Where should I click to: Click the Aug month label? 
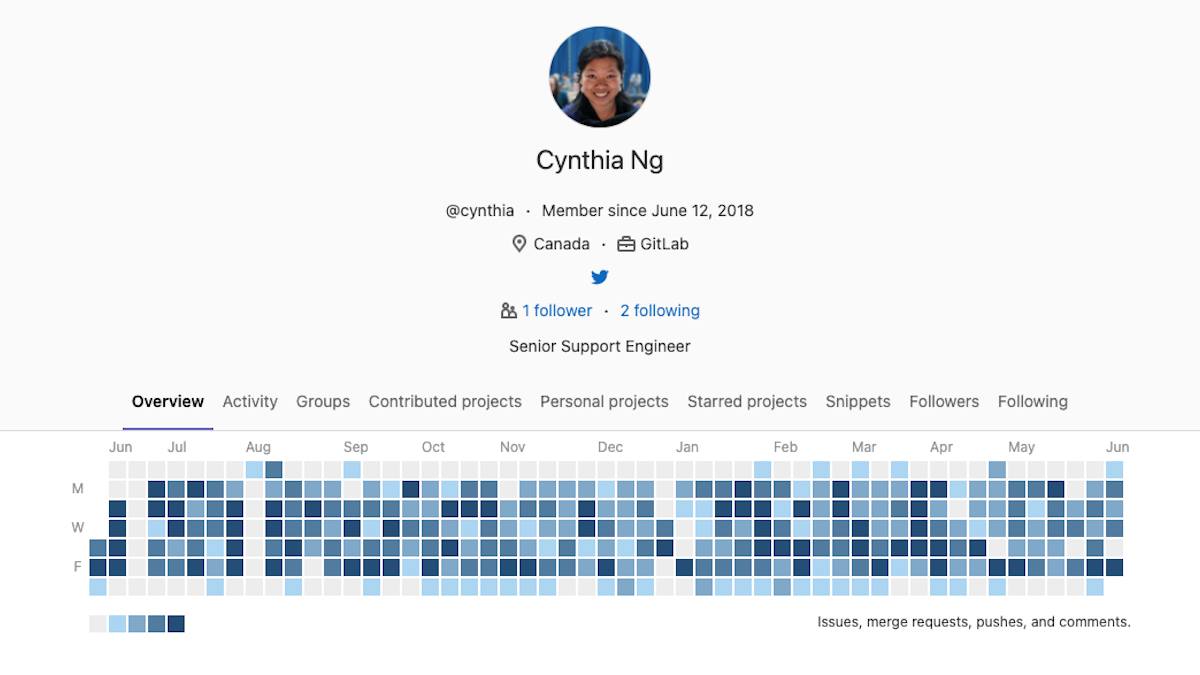[258, 447]
